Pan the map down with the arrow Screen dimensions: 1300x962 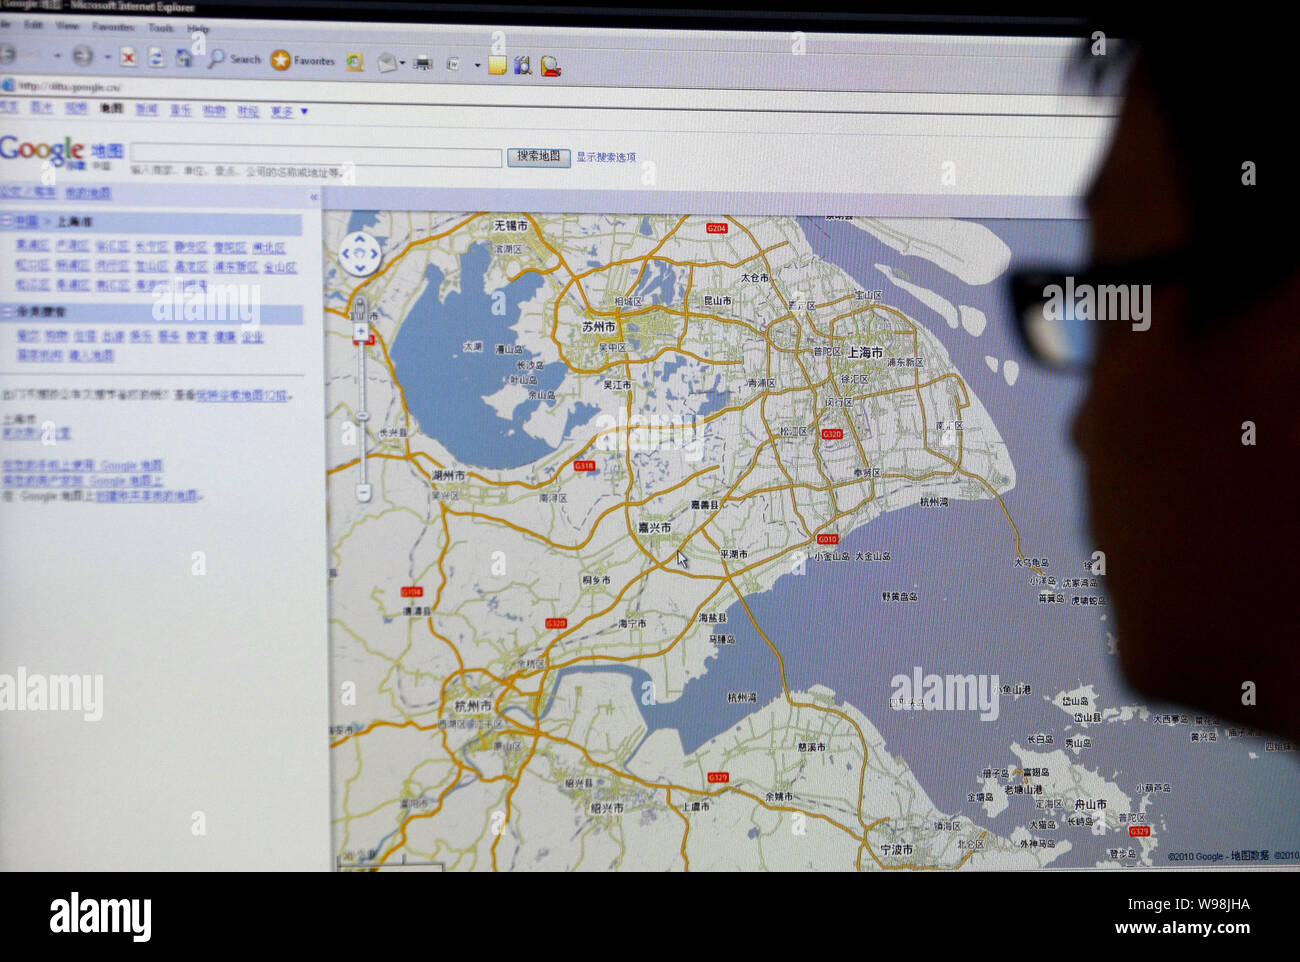(360, 268)
